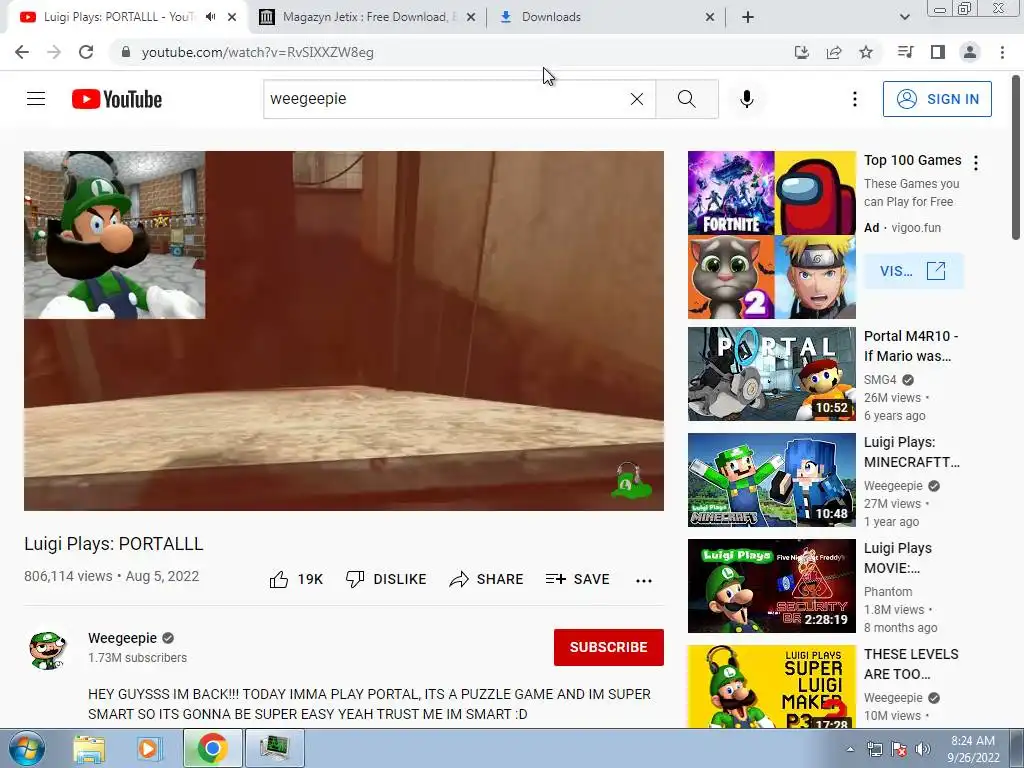The height and width of the screenshot is (768, 1024).
Task: Open ad options three-dot menu for Top 100 Games
Action: [x=976, y=163]
